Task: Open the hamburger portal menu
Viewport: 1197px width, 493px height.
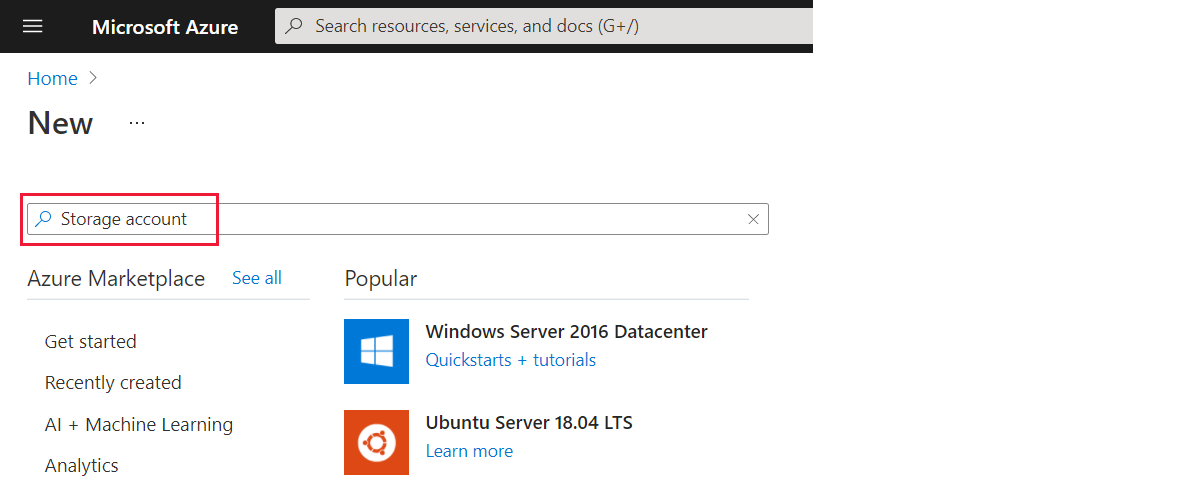Action: [33, 27]
